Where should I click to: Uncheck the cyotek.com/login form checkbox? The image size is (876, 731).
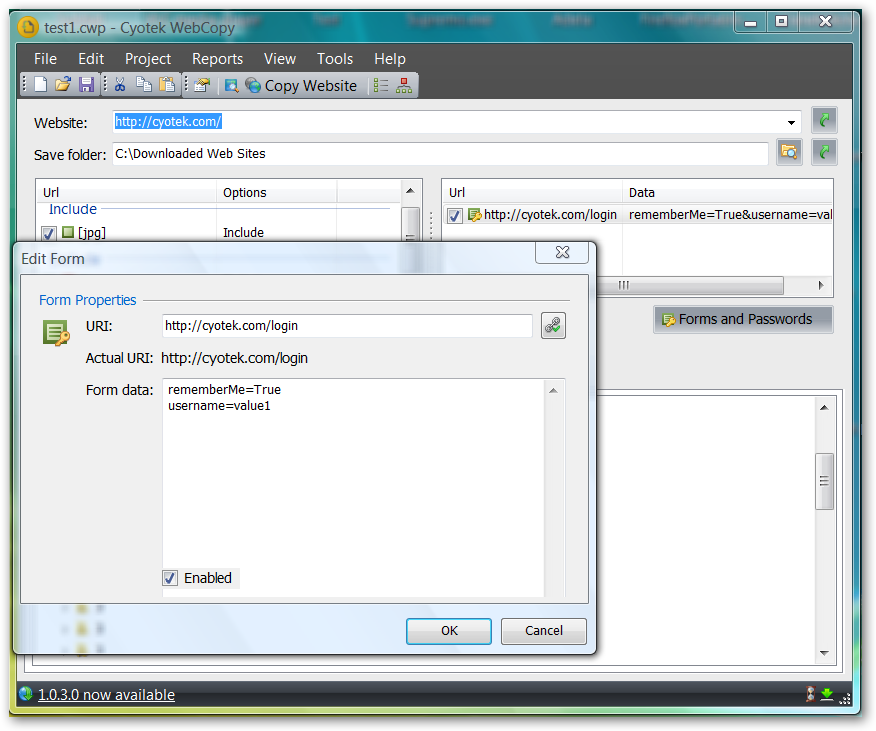[x=455, y=215]
